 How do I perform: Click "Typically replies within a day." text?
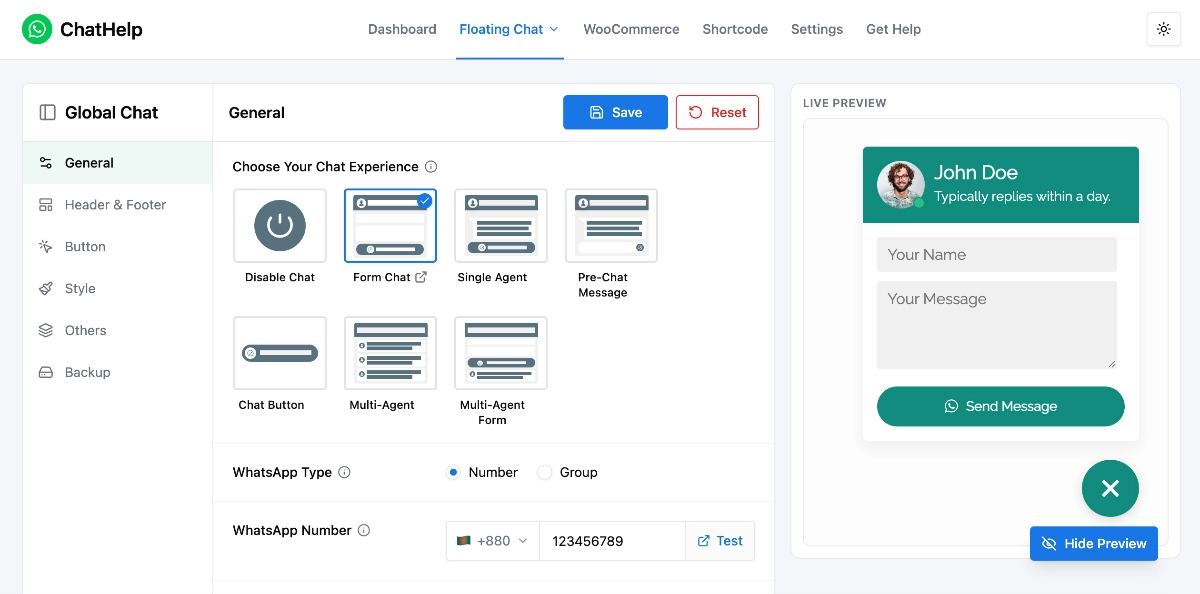[1022, 197]
